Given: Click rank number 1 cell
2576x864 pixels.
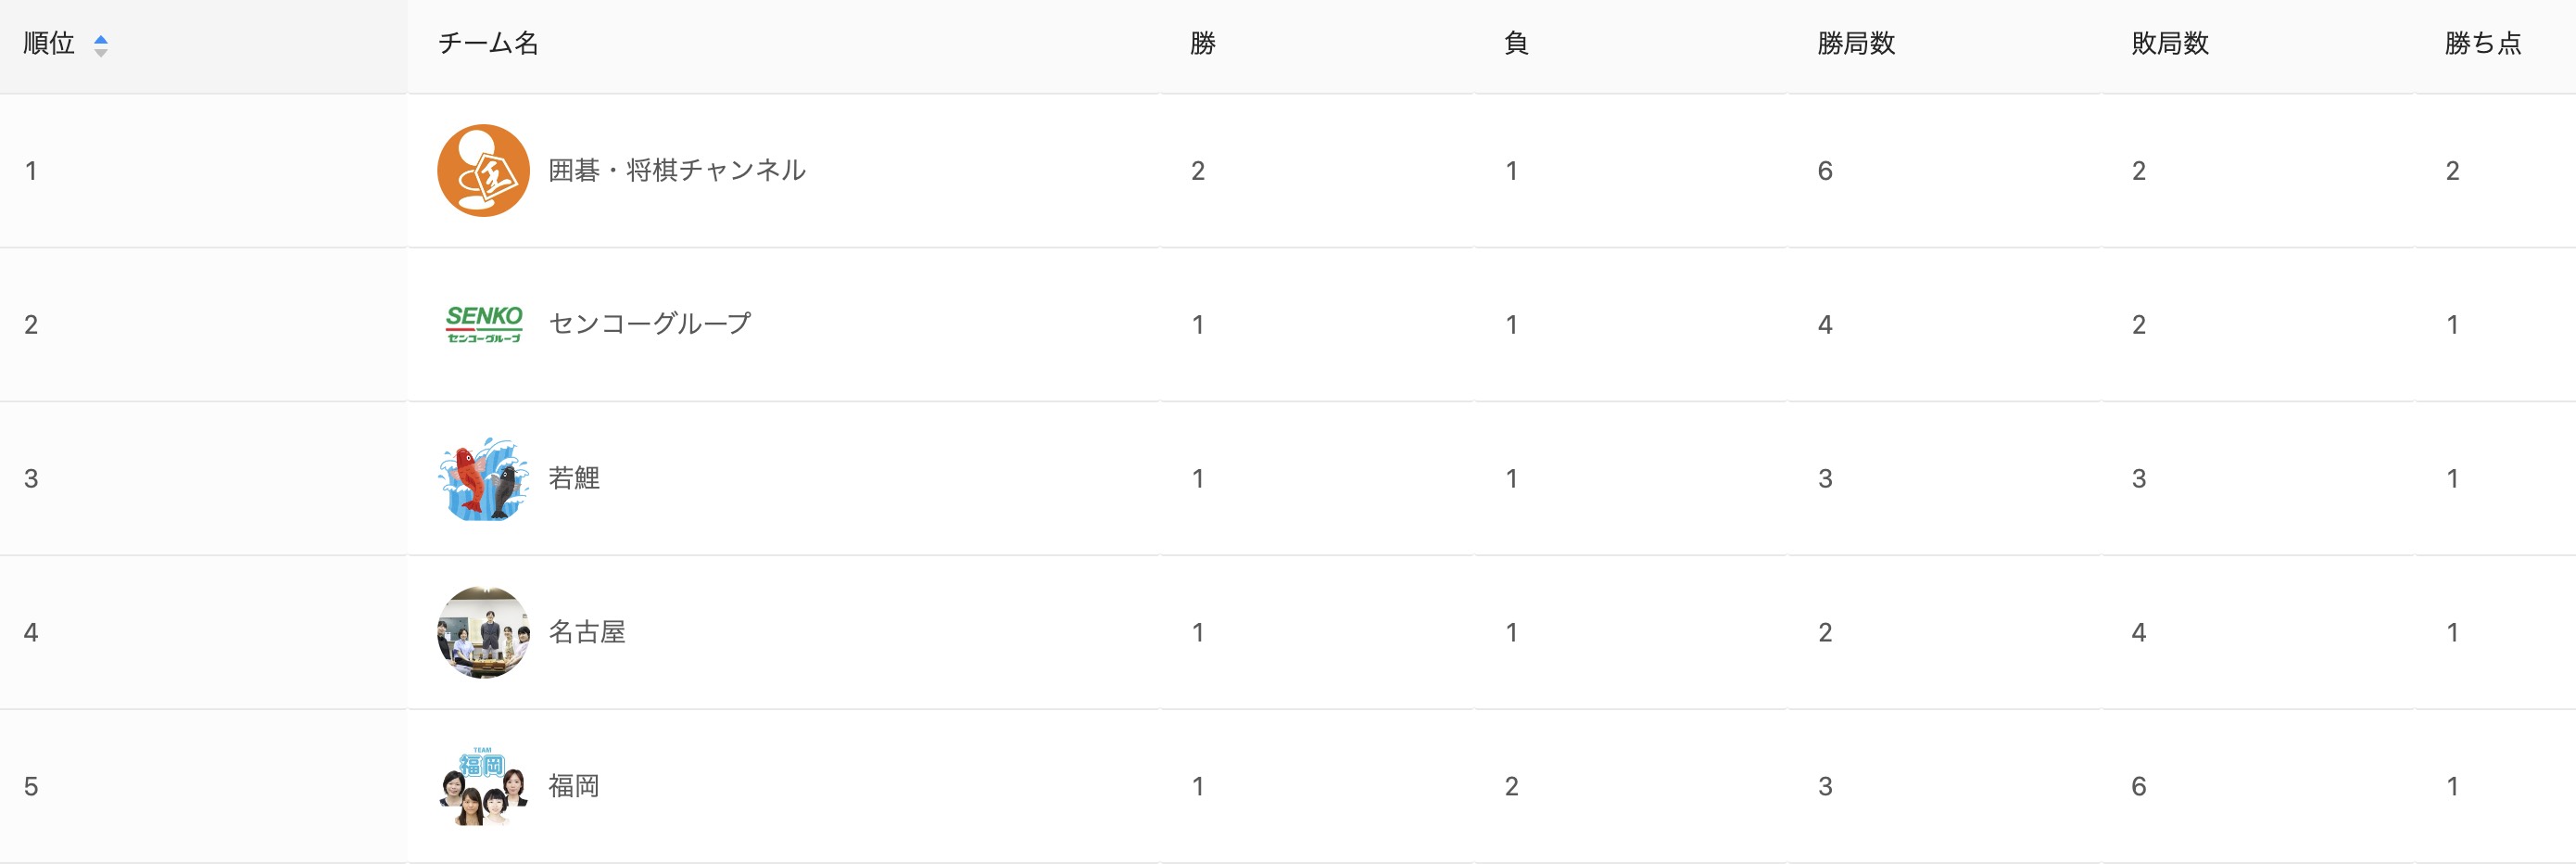Looking at the screenshot, I should coord(31,171).
